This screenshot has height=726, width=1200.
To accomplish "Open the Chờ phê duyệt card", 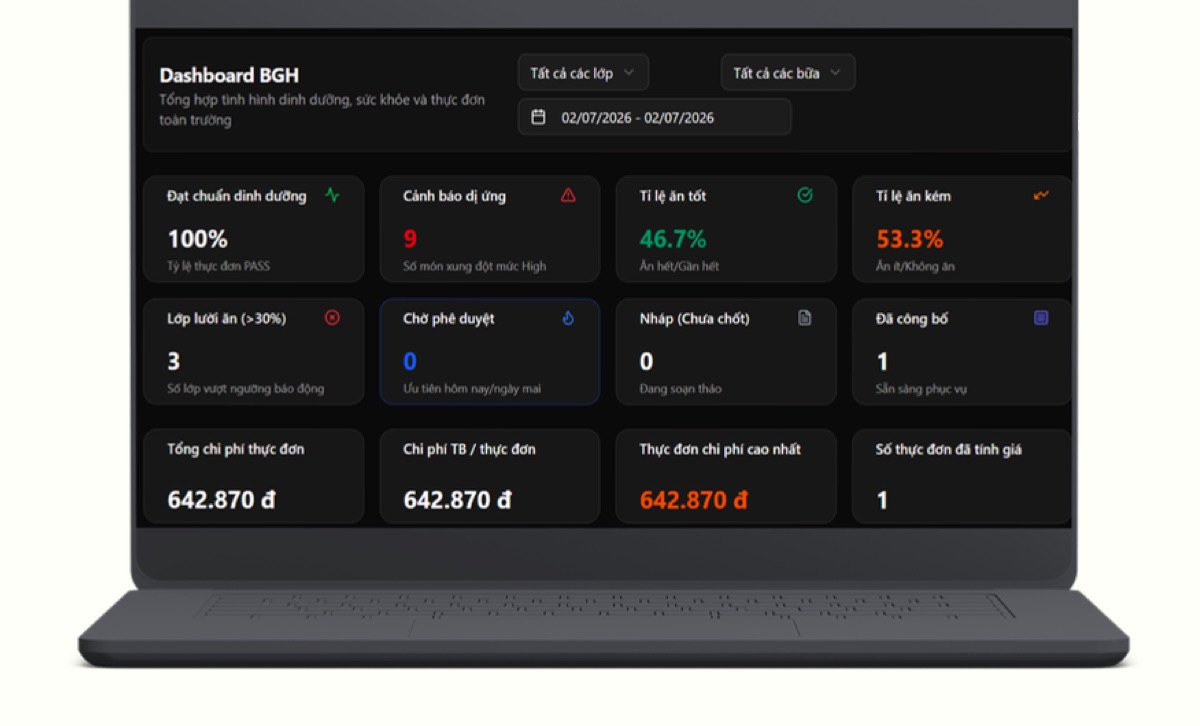I will pyautogui.click(x=490, y=351).
